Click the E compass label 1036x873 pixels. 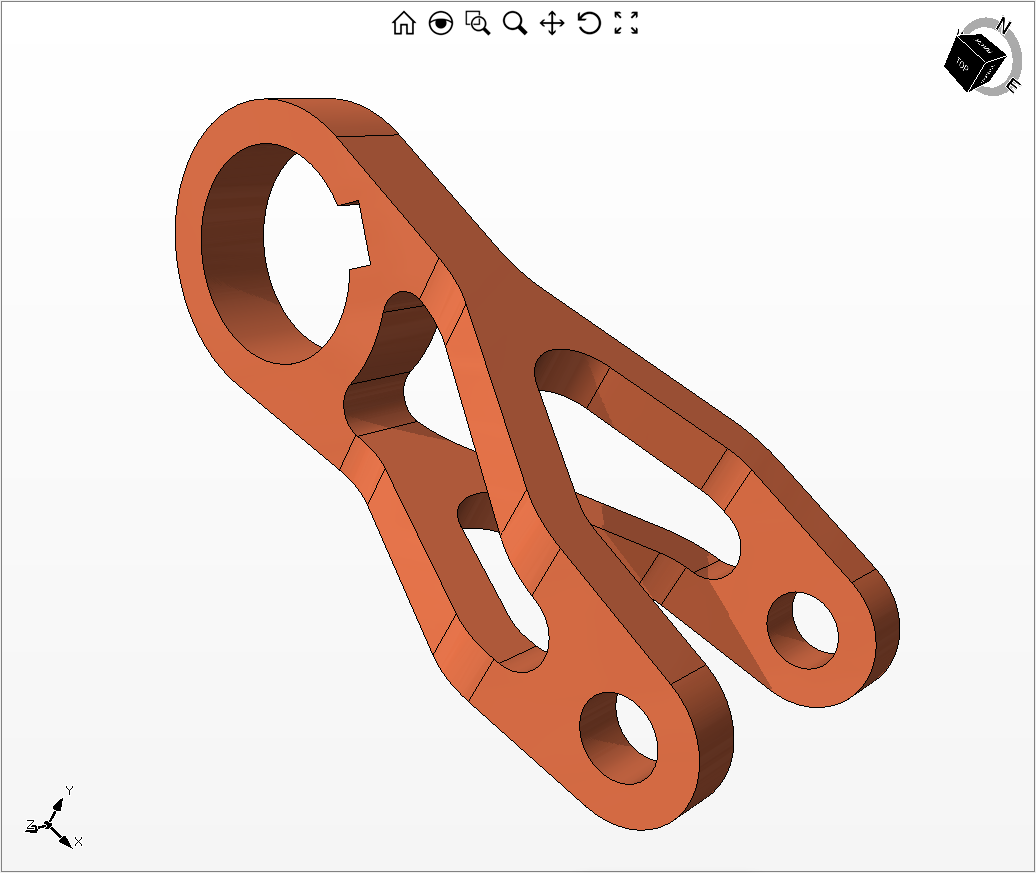(x=1012, y=85)
